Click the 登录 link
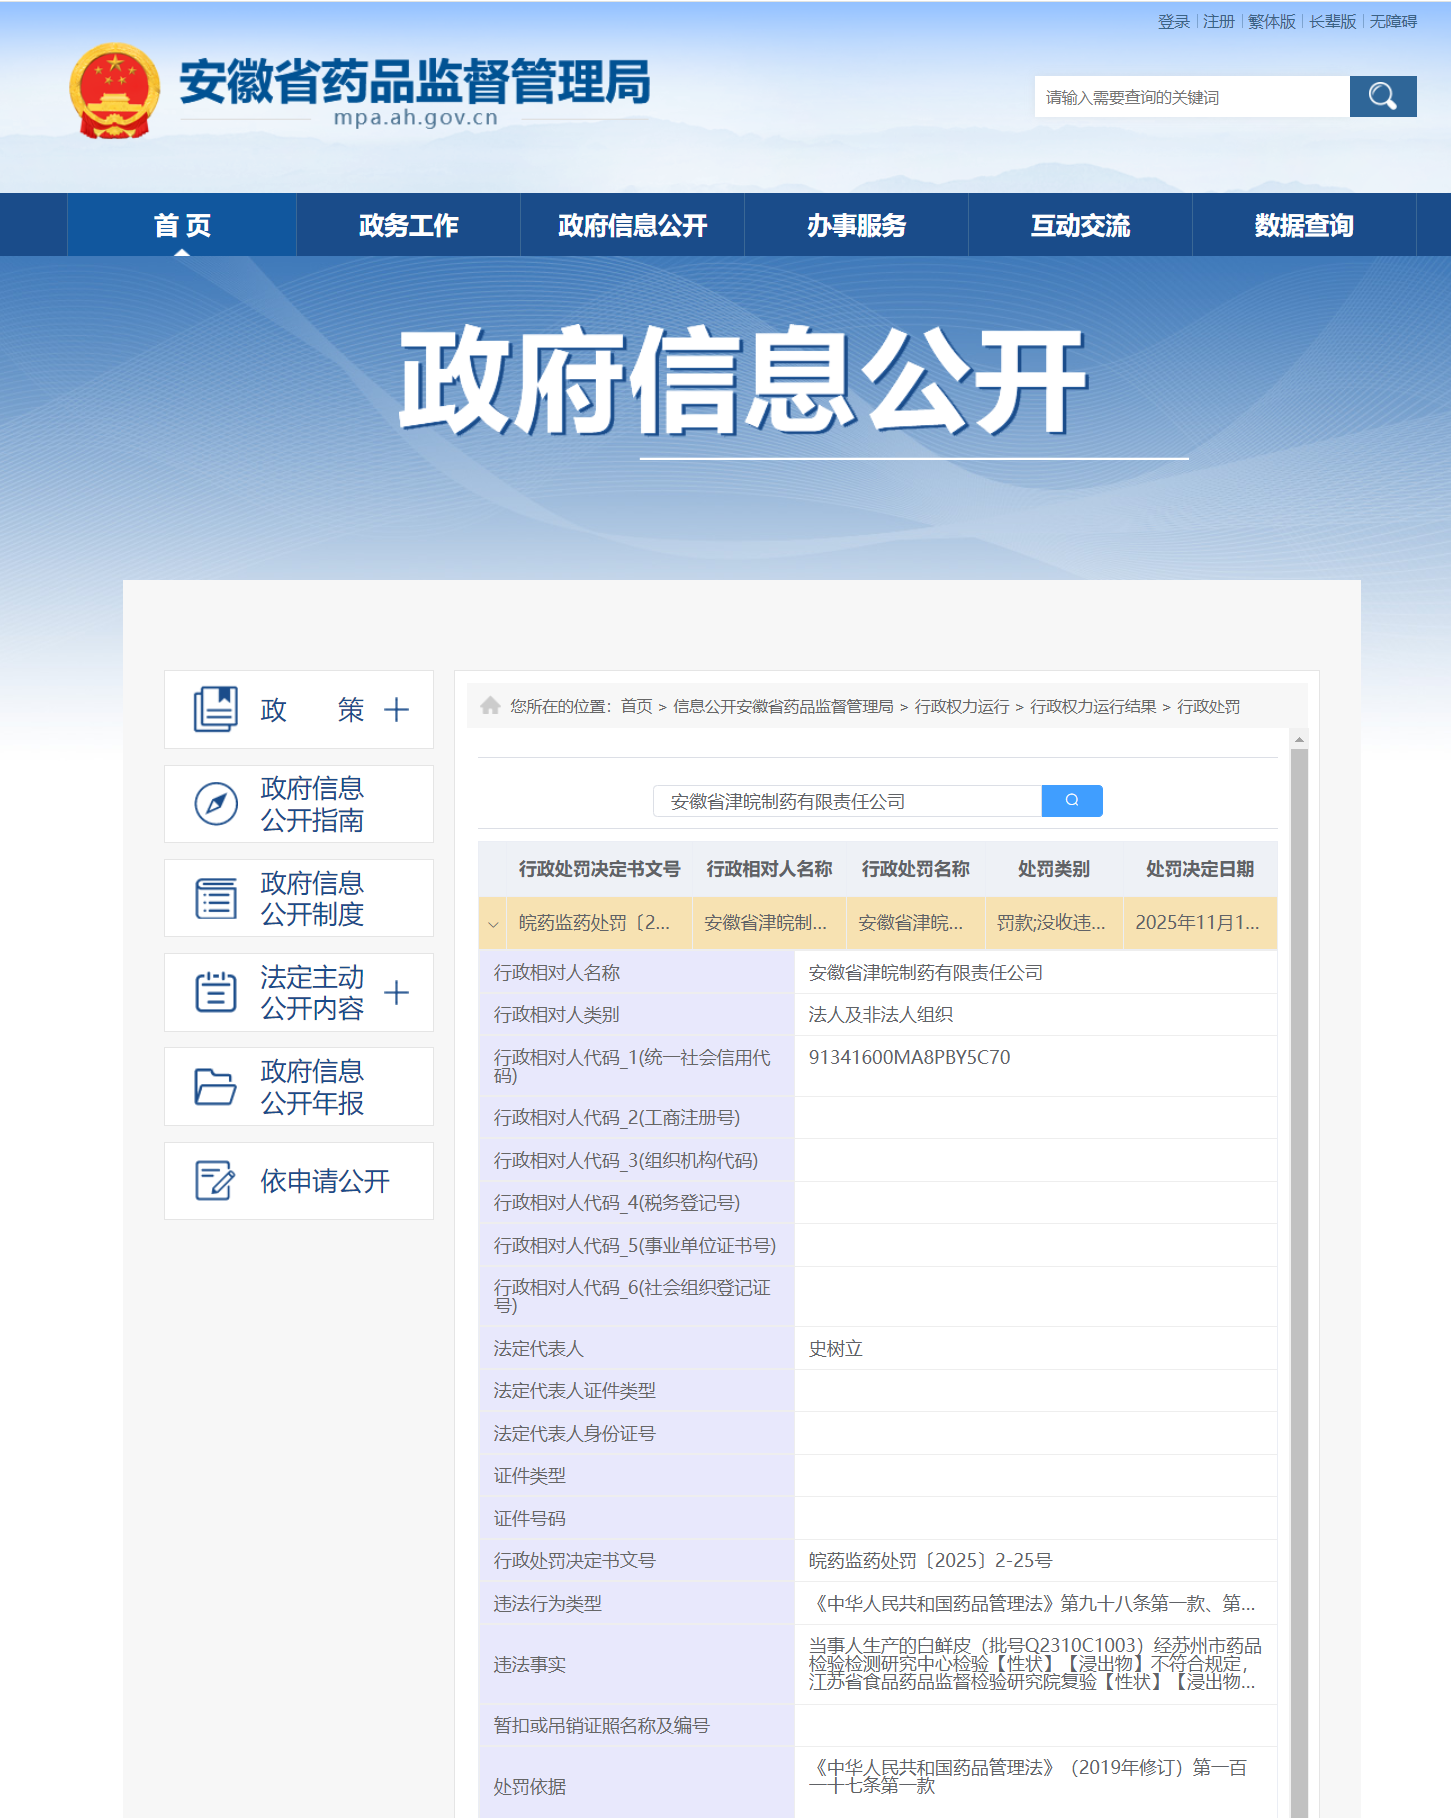 [1174, 22]
